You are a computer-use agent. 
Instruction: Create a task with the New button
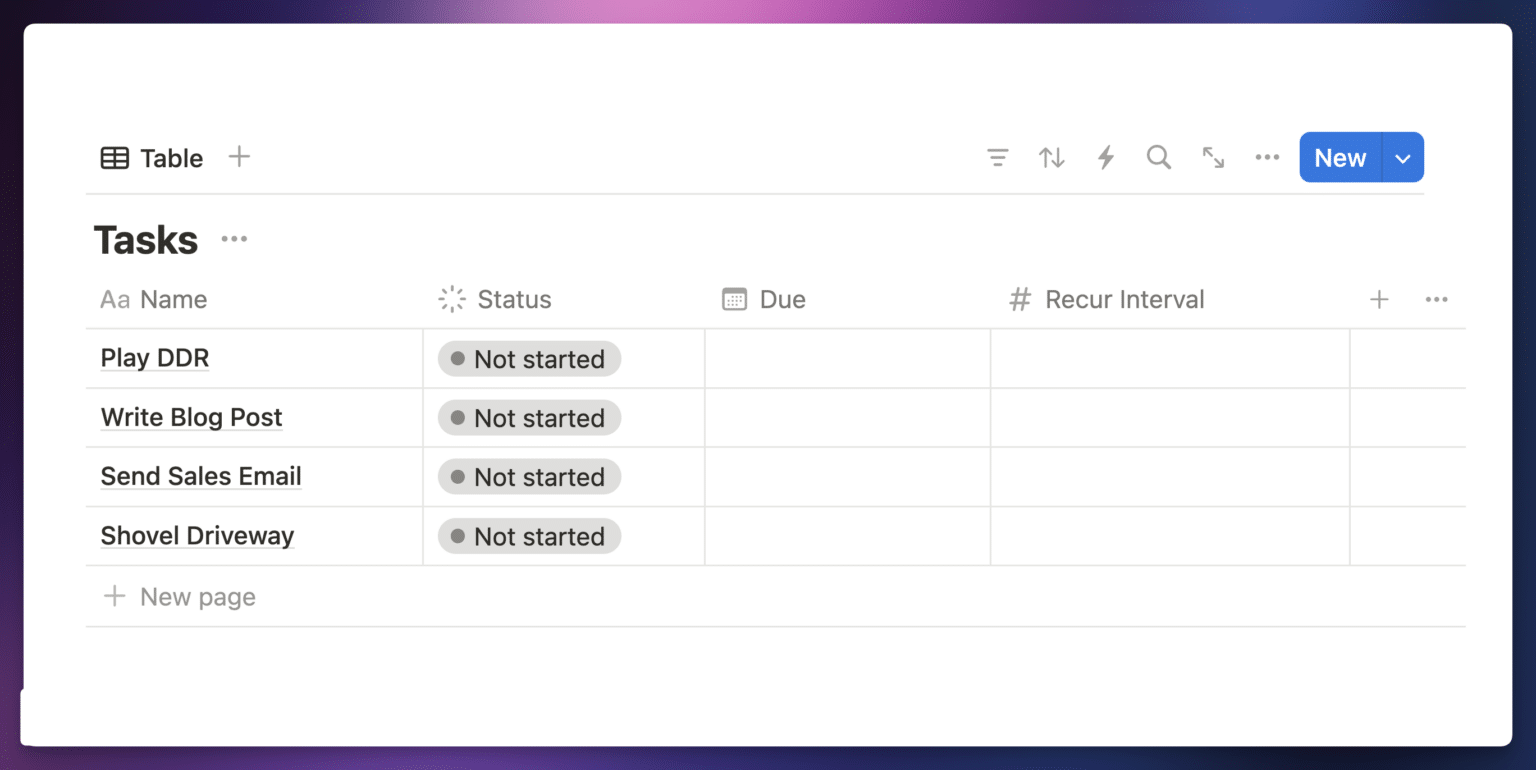click(x=1339, y=157)
